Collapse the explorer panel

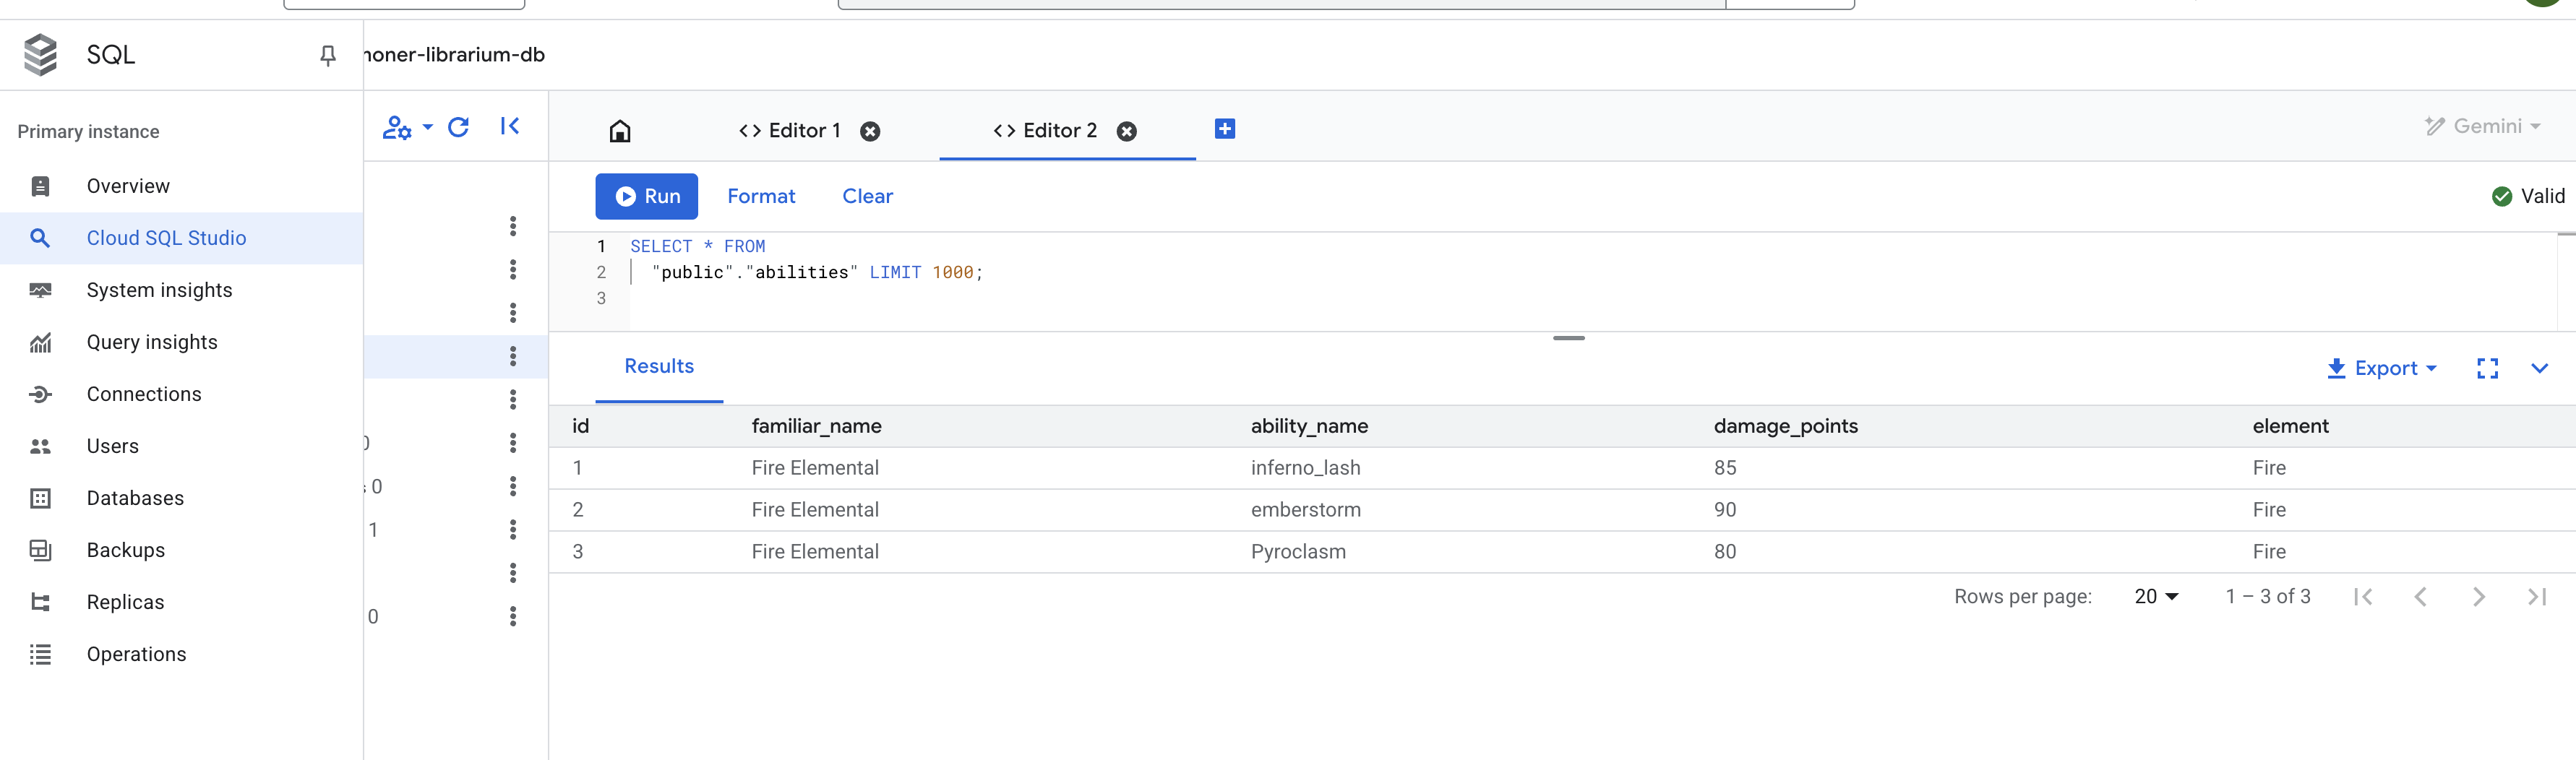pyautogui.click(x=510, y=126)
